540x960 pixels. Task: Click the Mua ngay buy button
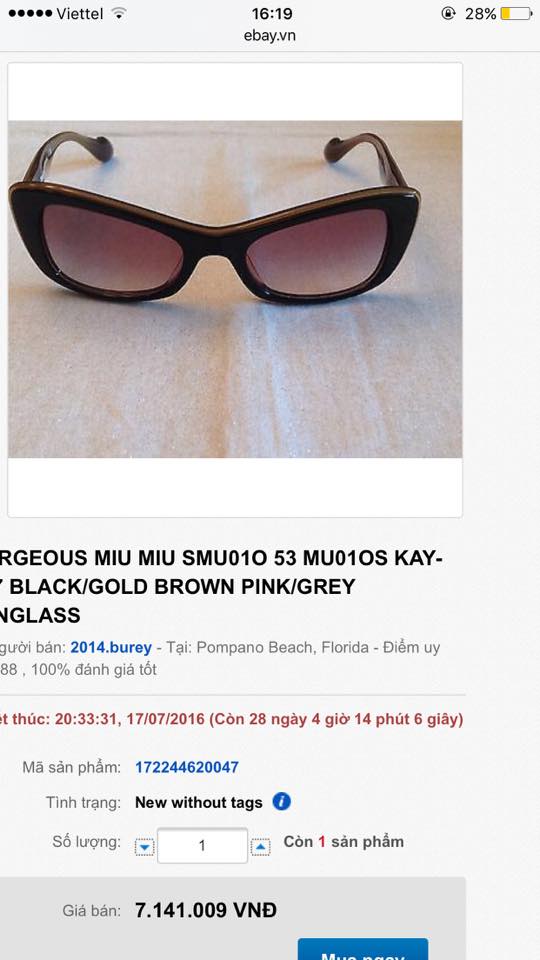(363, 949)
